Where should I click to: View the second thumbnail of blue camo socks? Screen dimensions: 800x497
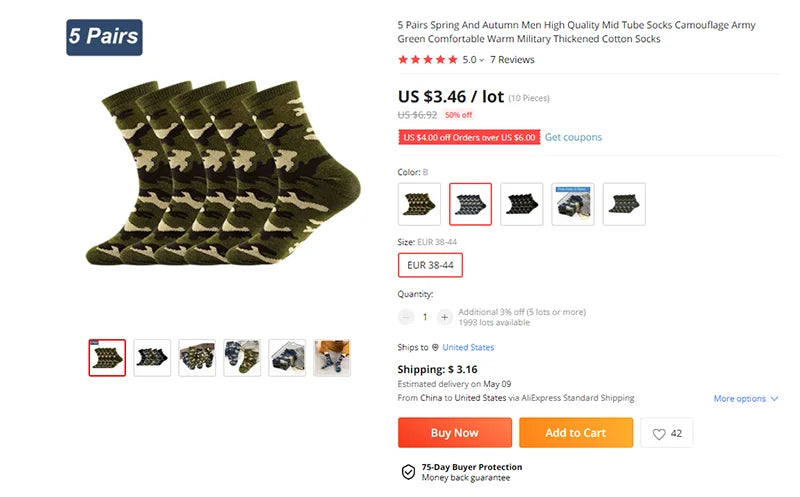pos(152,358)
